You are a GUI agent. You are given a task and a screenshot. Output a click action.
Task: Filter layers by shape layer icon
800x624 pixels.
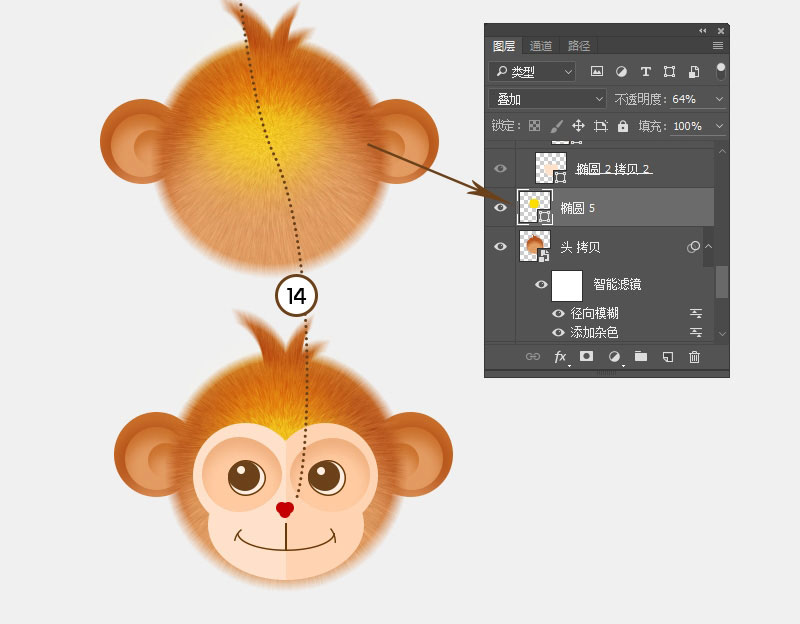point(669,71)
